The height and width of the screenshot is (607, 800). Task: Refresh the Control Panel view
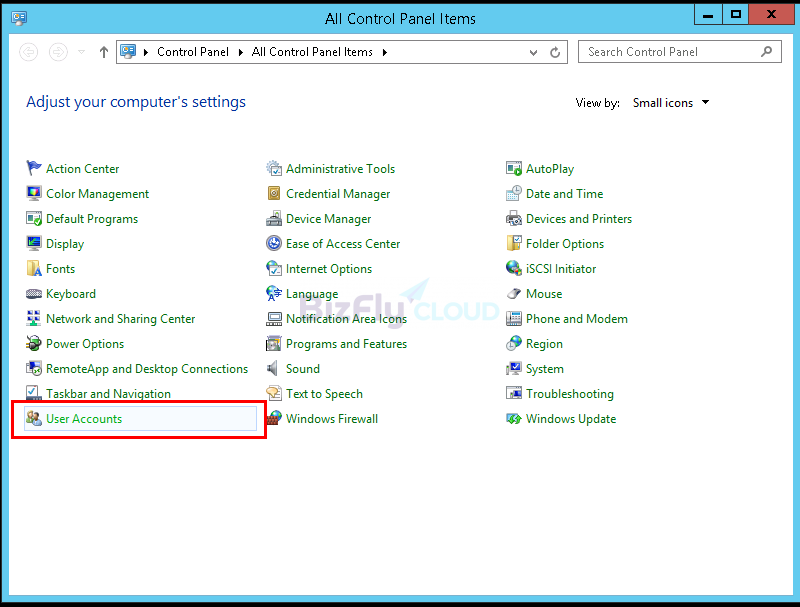click(555, 52)
